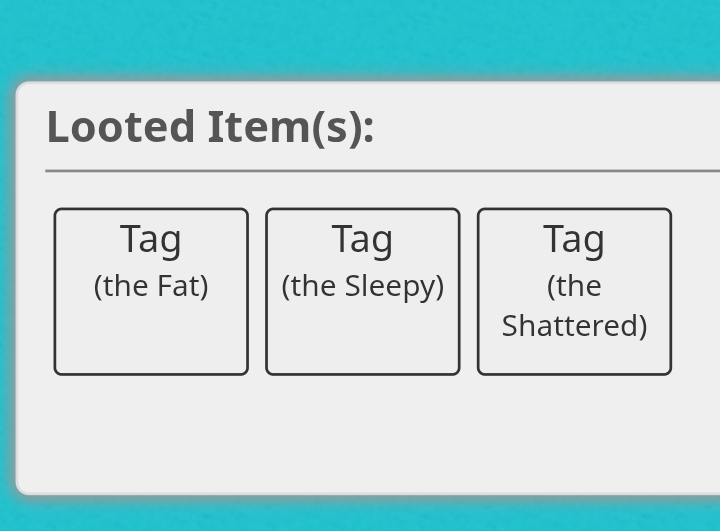Click the teal background above the panel

(x=360, y=39)
